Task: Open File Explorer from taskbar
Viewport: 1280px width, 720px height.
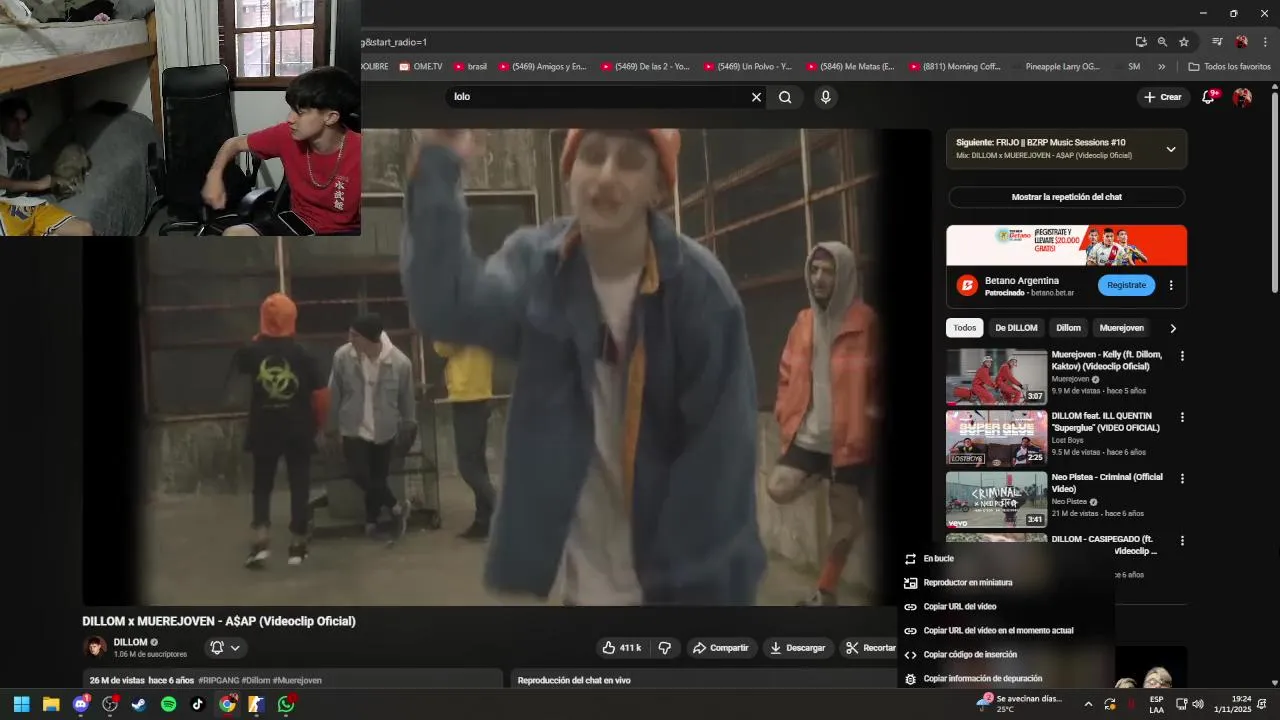Action: pyautogui.click(x=51, y=704)
